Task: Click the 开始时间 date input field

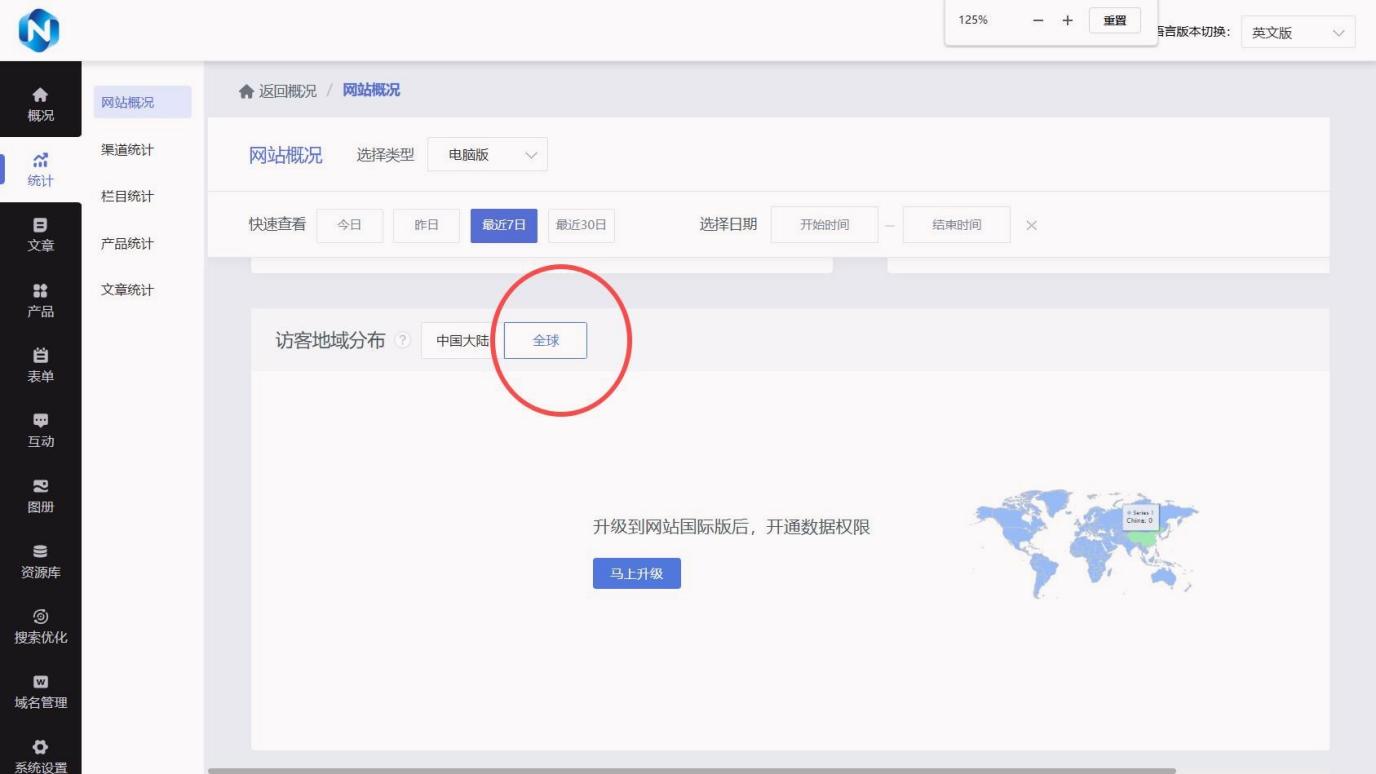Action: coord(824,225)
